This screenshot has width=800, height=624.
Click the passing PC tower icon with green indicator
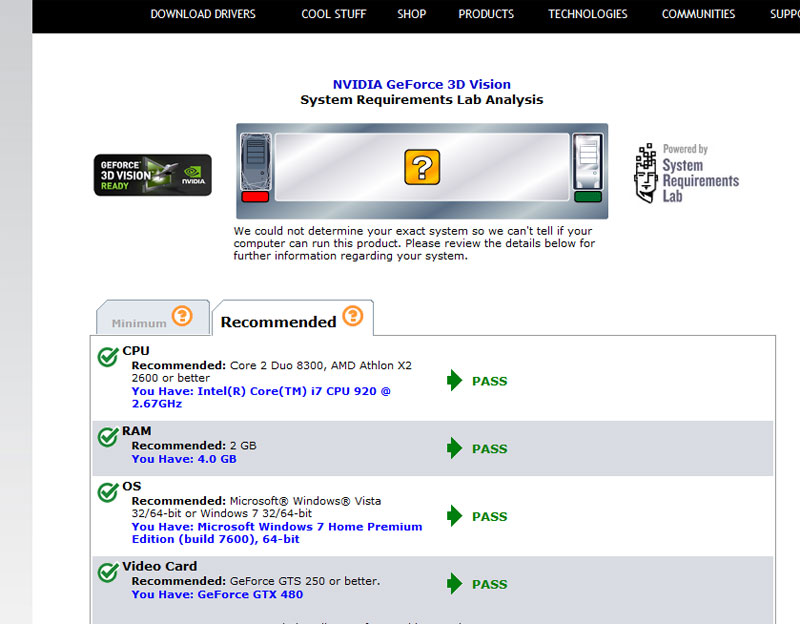pyautogui.click(x=588, y=167)
